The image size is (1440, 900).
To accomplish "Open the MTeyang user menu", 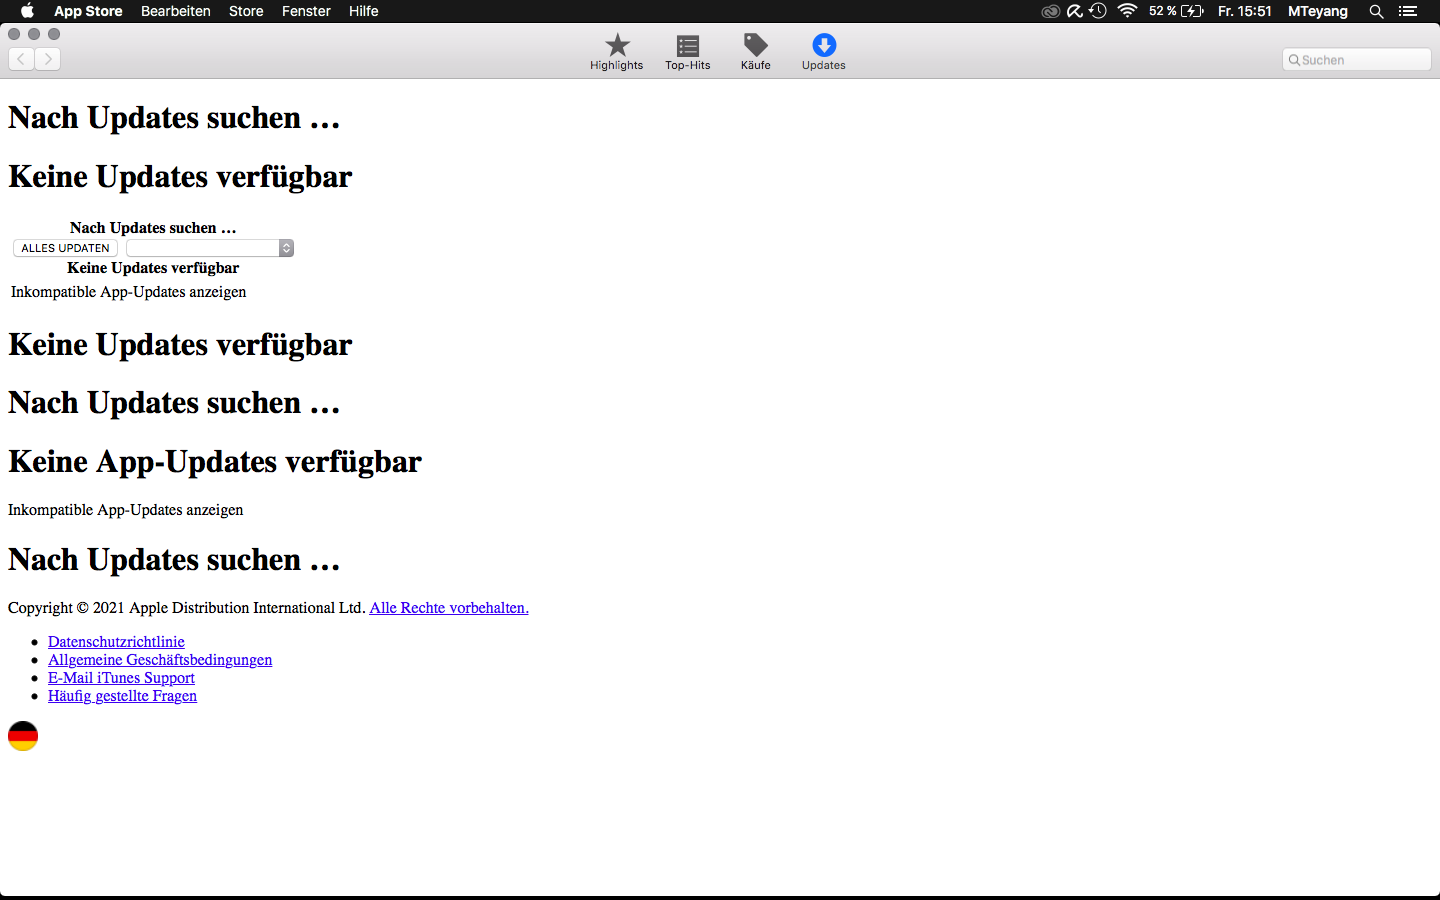I will (x=1318, y=11).
